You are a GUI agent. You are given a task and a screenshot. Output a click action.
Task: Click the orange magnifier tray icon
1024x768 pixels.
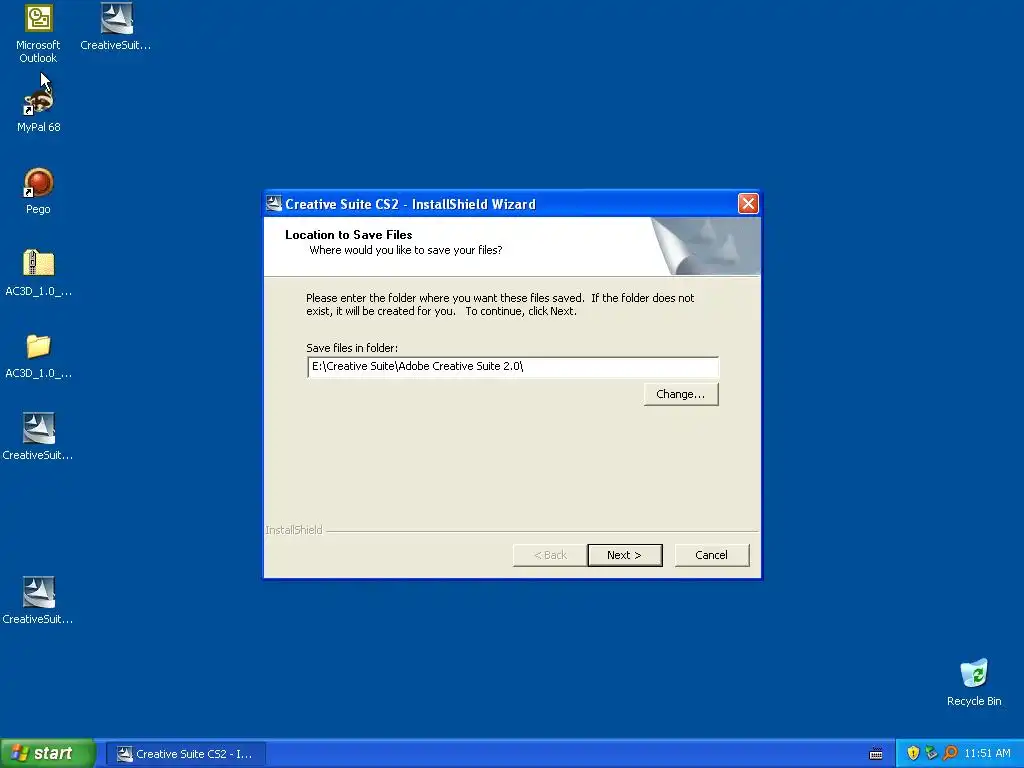coord(950,753)
